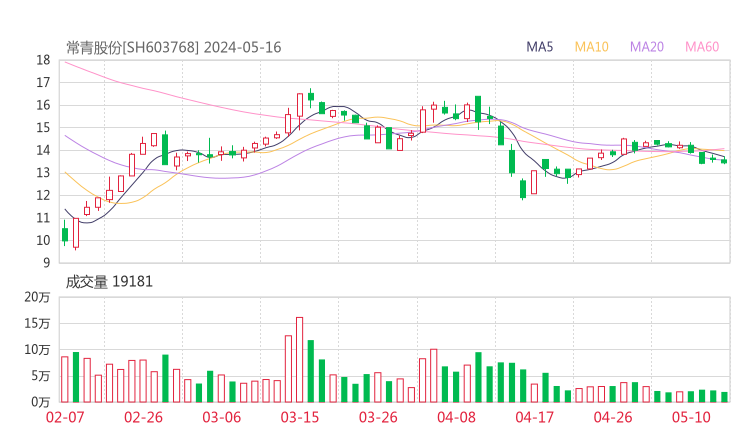Click the 03-26 date label
This screenshot has width=740, height=440.
[378, 417]
